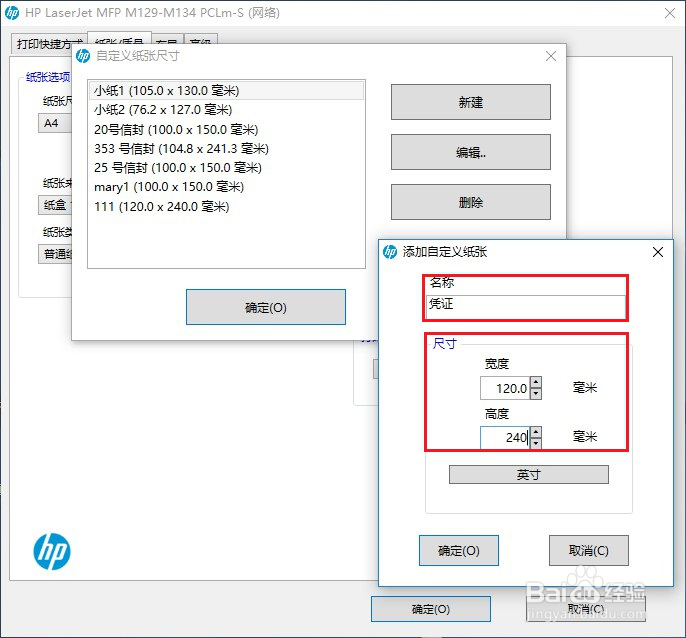Switch units with the 英寸 button
Image resolution: width=686 pixels, height=638 pixels.
[528, 474]
